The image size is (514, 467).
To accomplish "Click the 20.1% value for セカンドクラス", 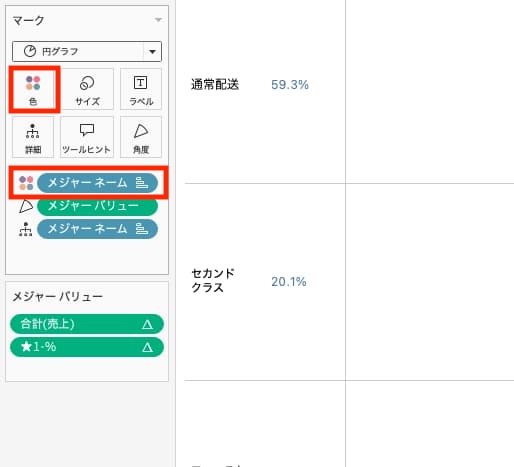I will click(289, 282).
